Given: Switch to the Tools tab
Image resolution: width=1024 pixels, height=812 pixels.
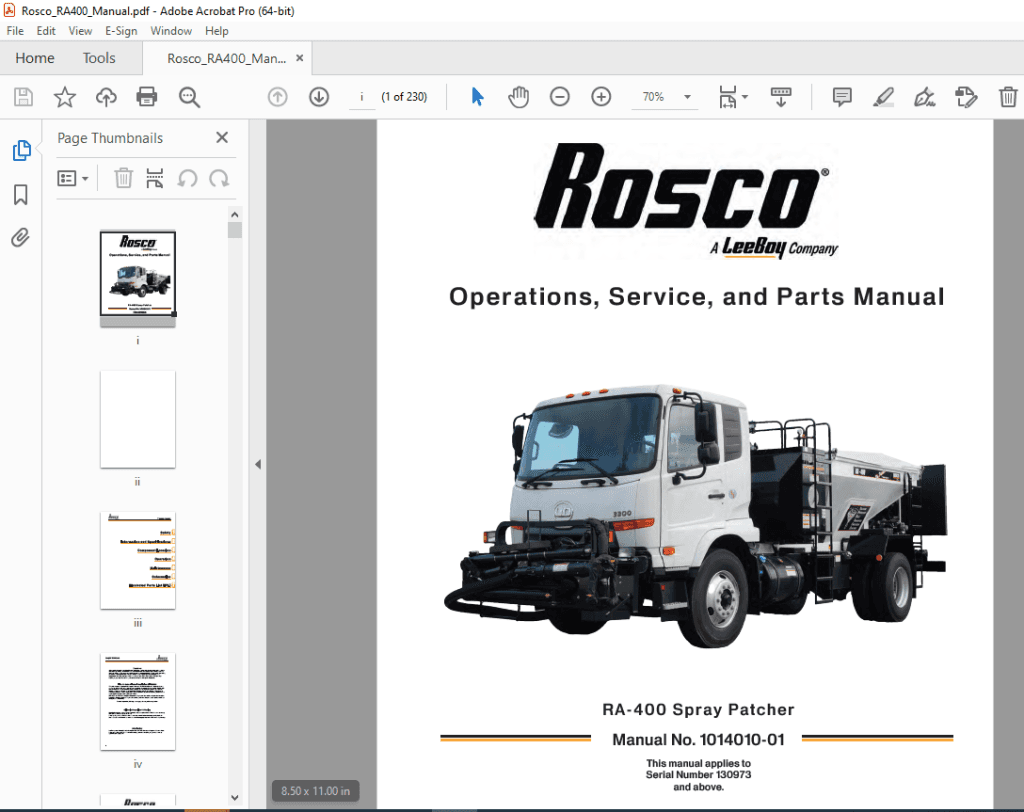Looking at the screenshot, I should coord(99,58).
